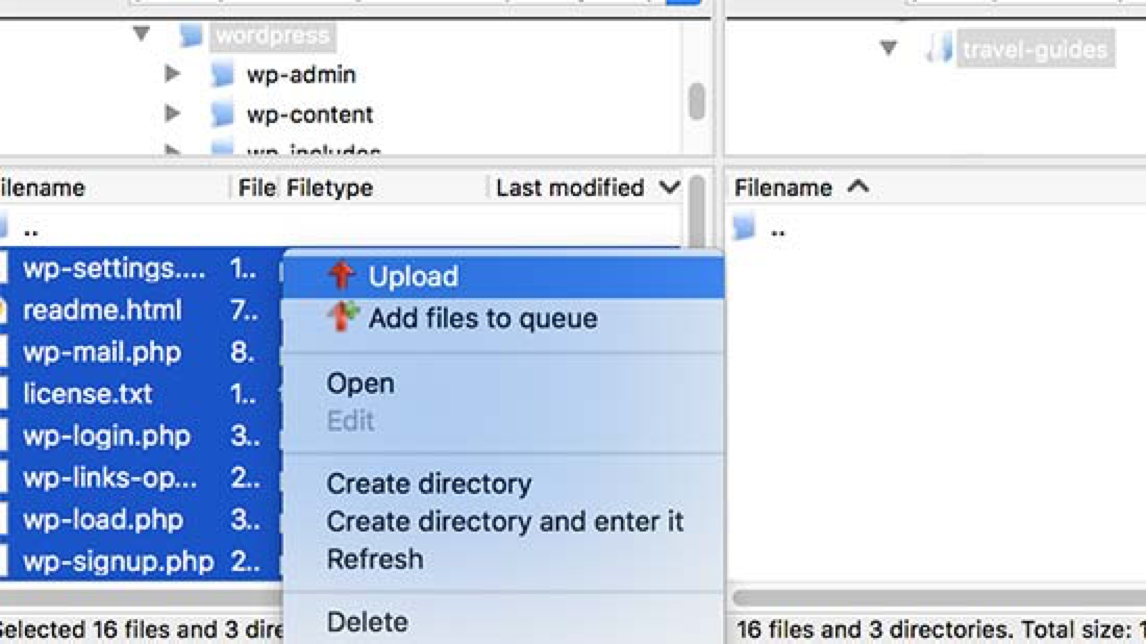Collapse the wordpress folder tree node
Viewport: 1146px width, 644px height.
[142, 35]
